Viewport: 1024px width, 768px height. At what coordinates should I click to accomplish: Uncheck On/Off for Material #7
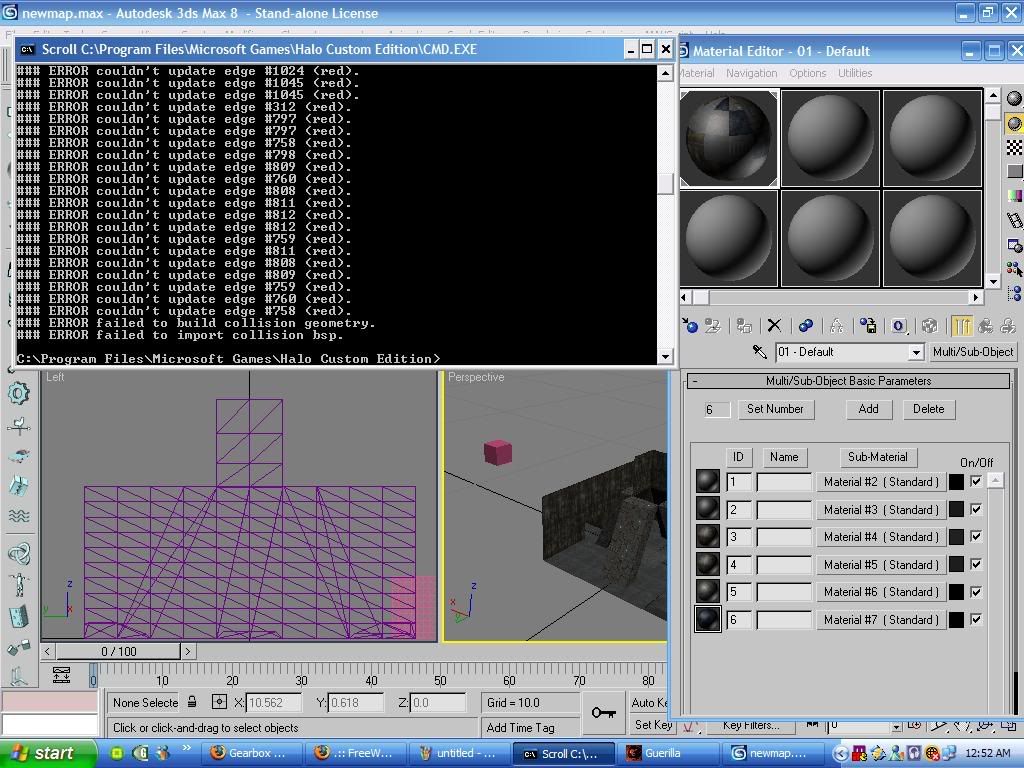point(976,619)
